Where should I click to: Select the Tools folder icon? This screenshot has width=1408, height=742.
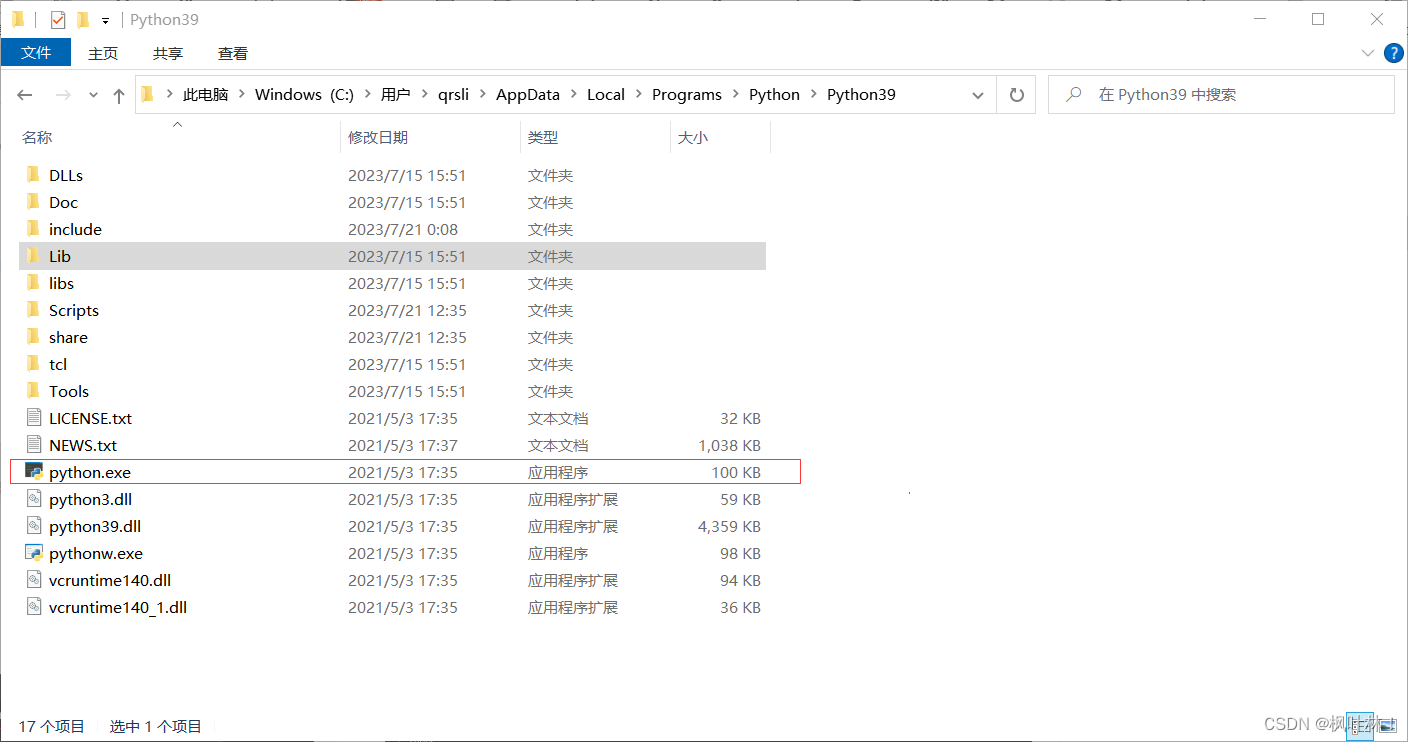coord(33,391)
